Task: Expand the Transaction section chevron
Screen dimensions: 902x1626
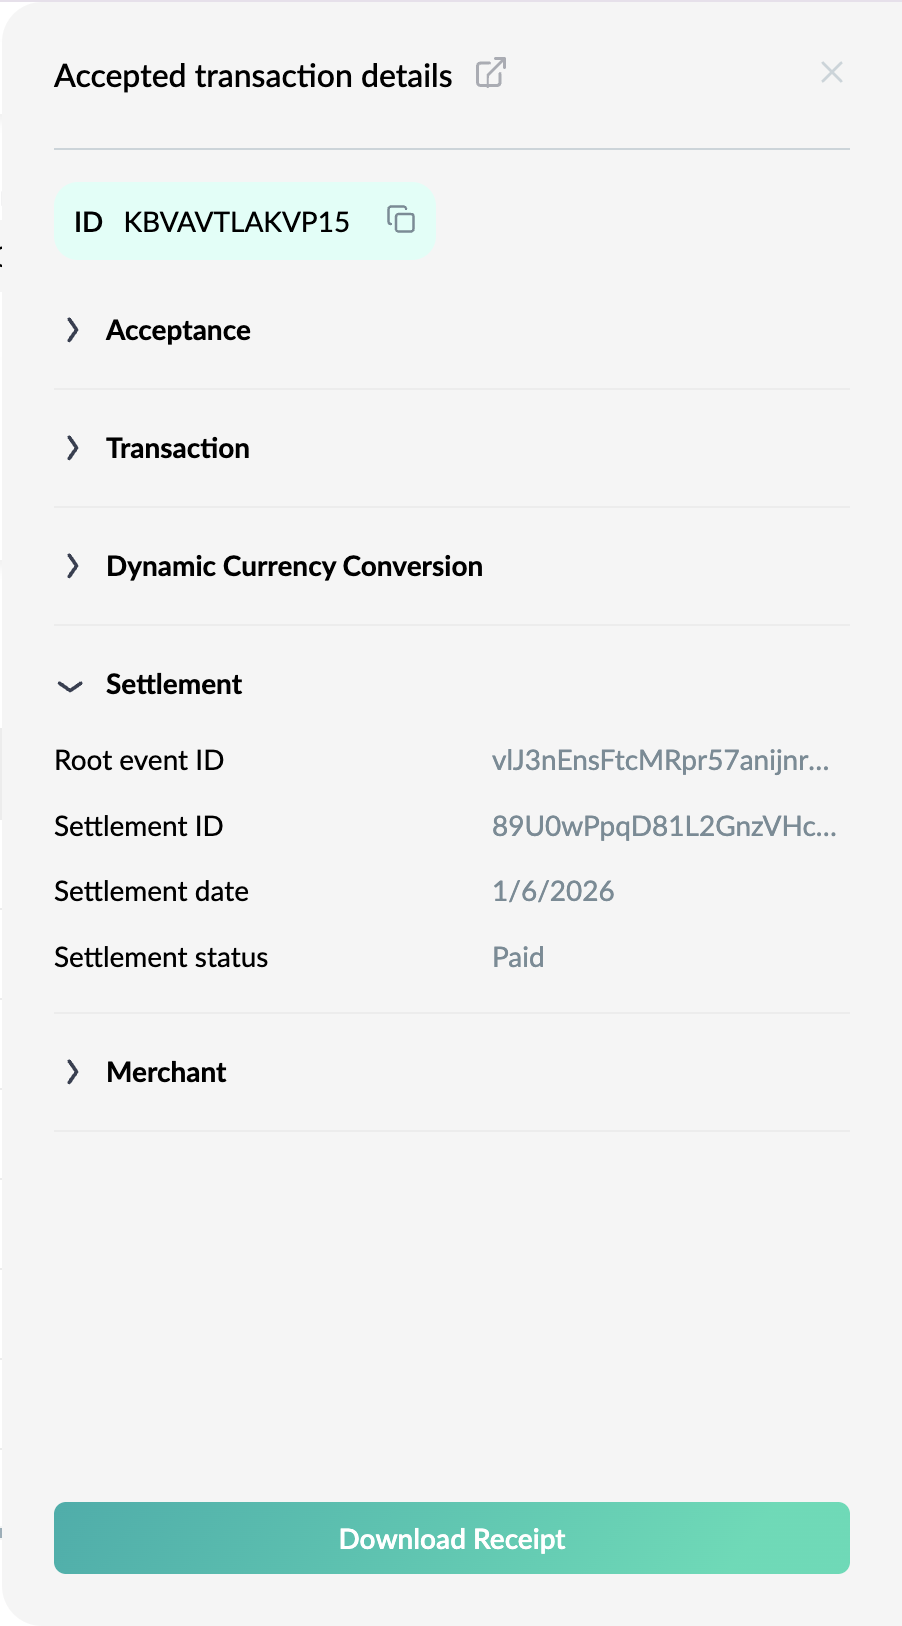Action: click(72, 448)
